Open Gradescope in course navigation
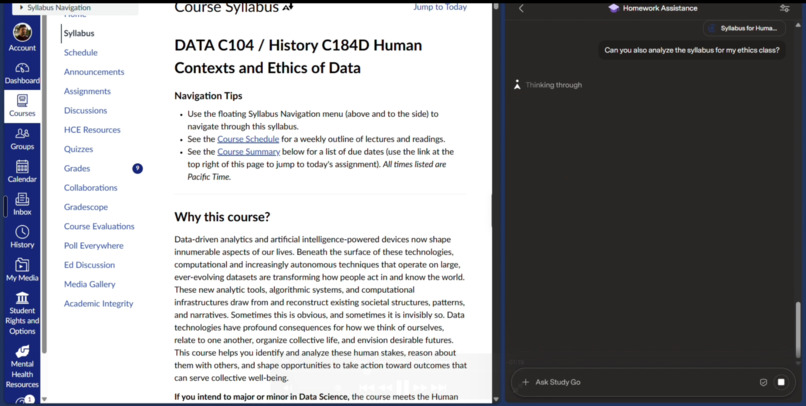The height and width of the screenshot is (406, 806). click(x=86, y=207)
